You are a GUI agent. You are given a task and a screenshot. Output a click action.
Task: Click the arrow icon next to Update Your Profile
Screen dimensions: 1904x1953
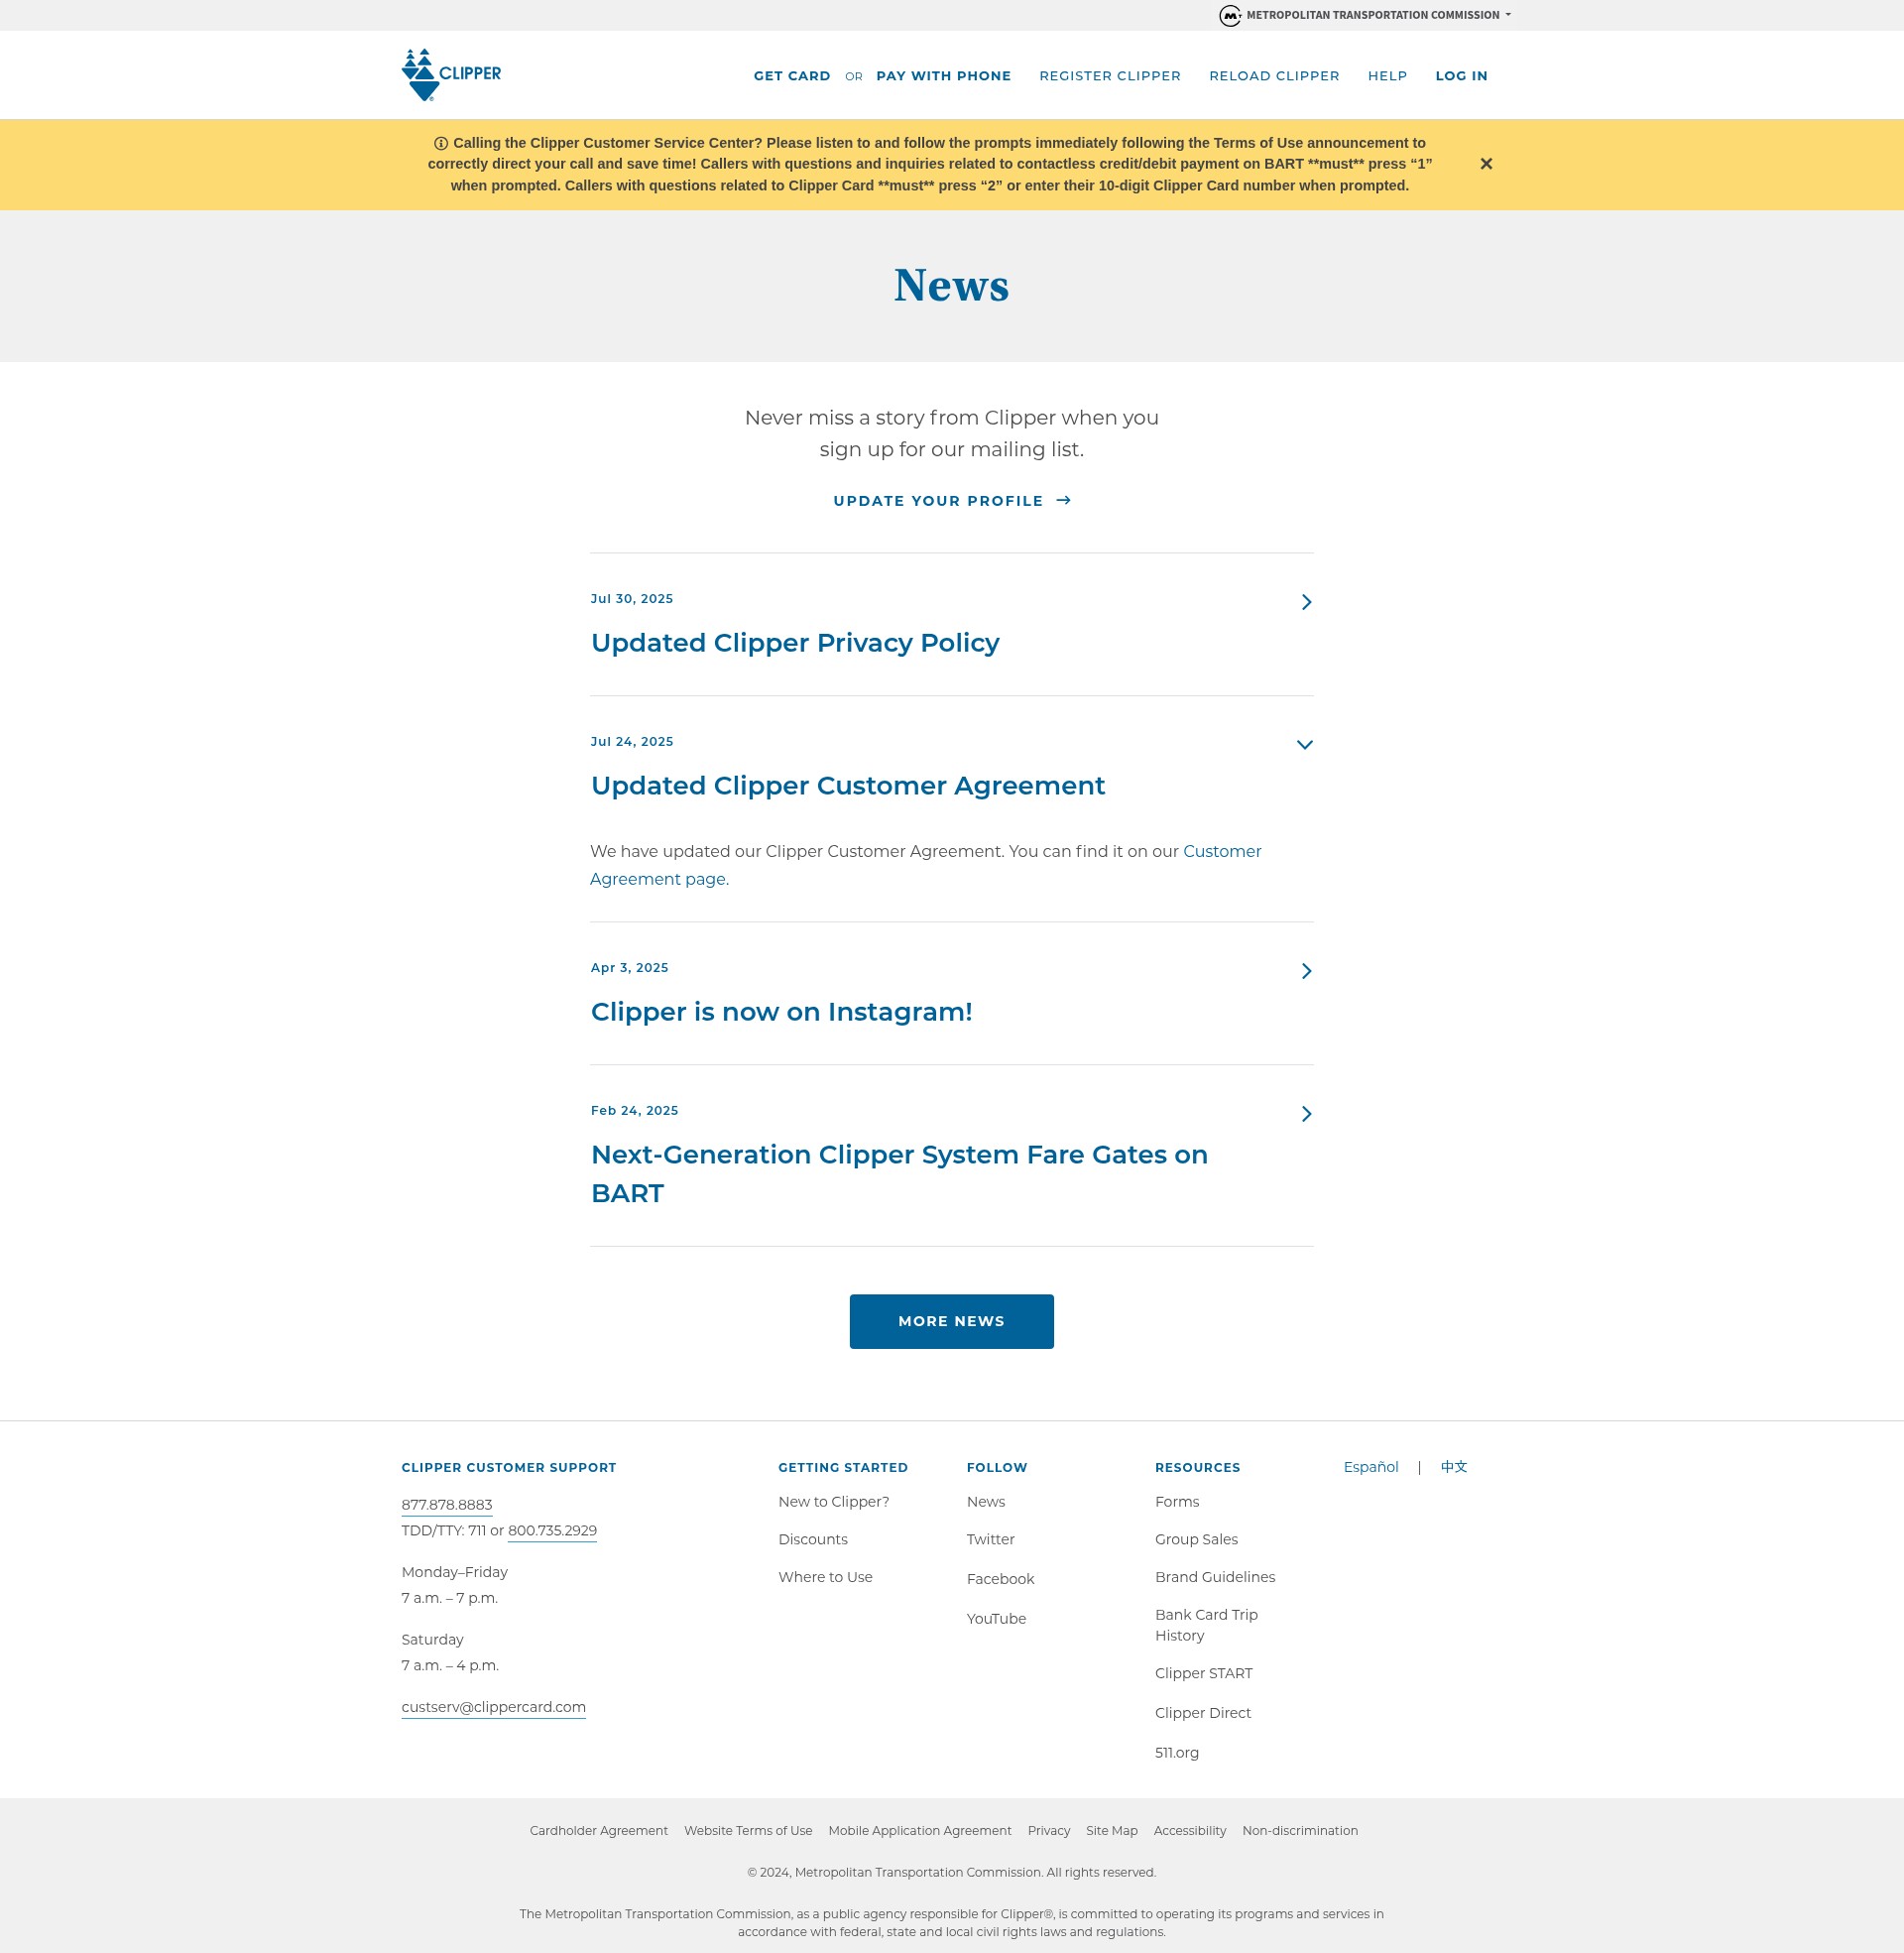pos(1064,500)
